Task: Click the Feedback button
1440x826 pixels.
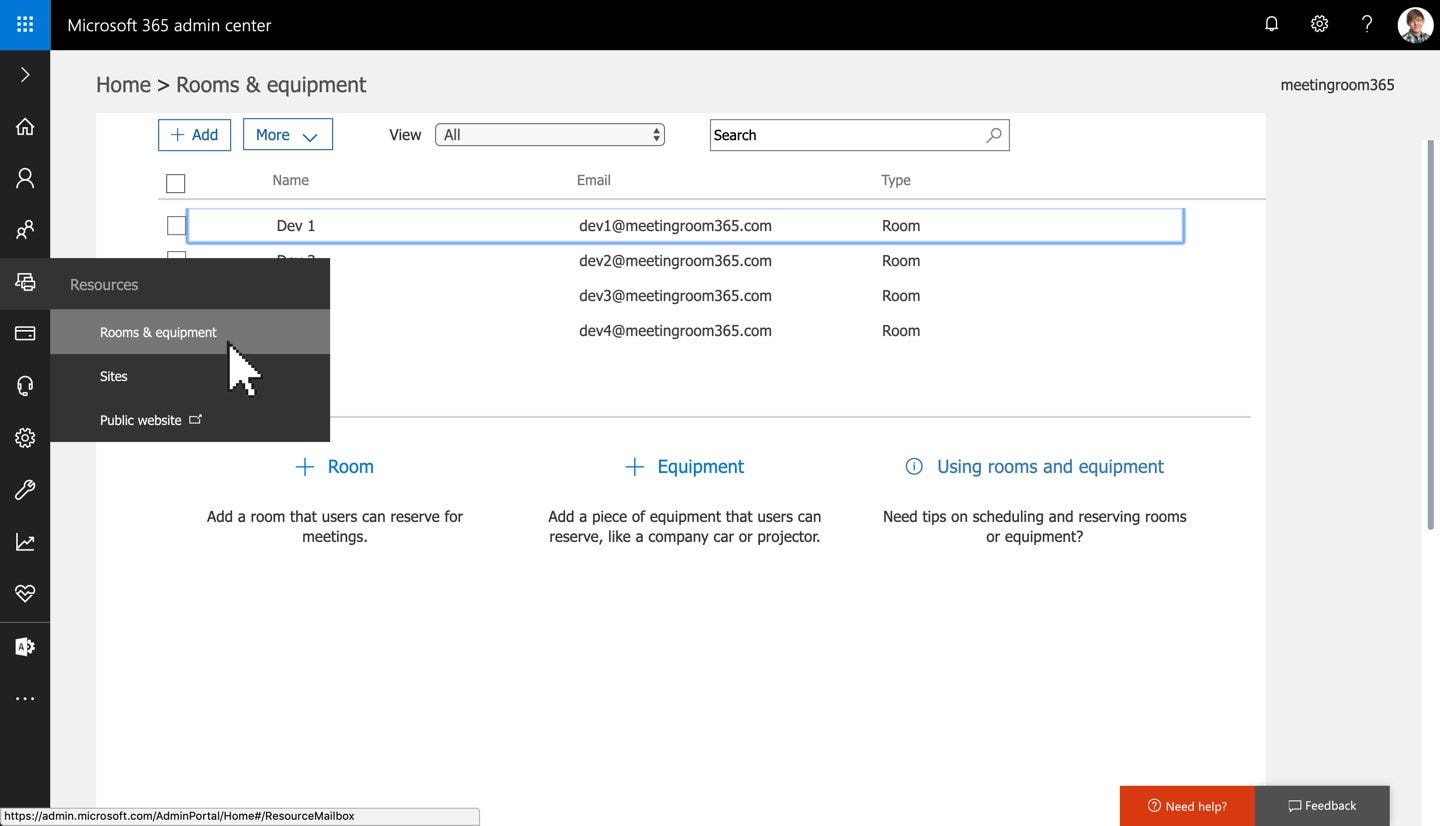Action: pyautogui.click(x=1322, y=806)
